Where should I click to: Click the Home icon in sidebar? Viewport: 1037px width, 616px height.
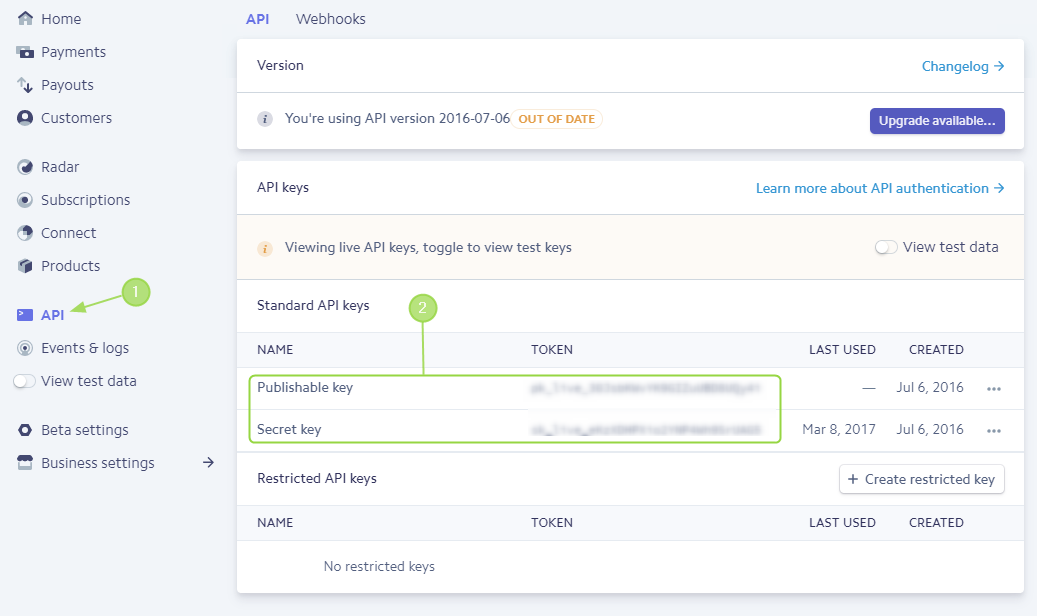pyautogui.click(x=26, y=19)
